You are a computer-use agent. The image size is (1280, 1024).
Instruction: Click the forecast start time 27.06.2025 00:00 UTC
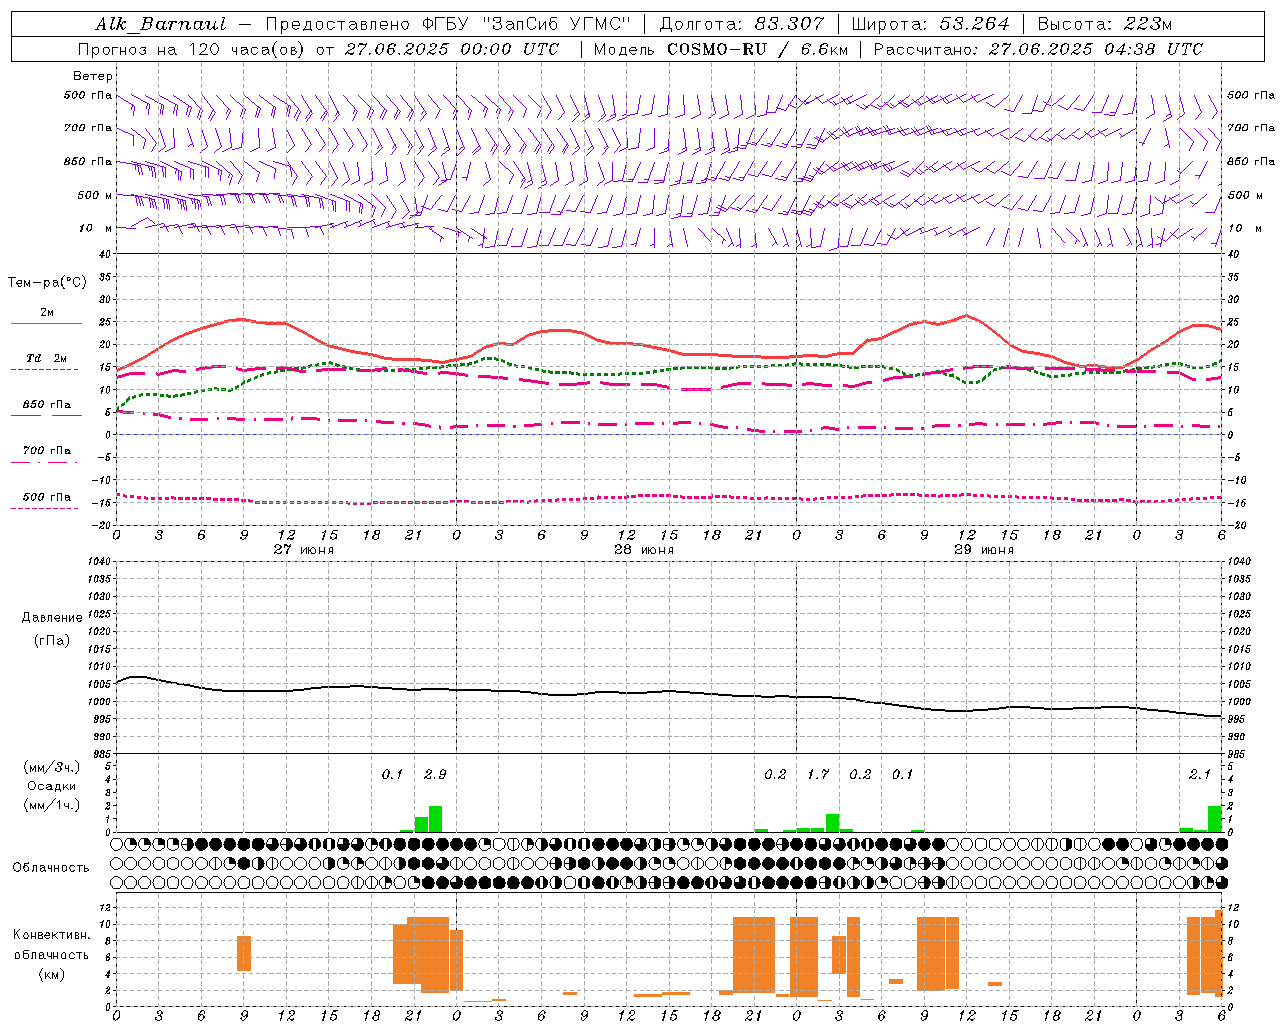(452, 49)
